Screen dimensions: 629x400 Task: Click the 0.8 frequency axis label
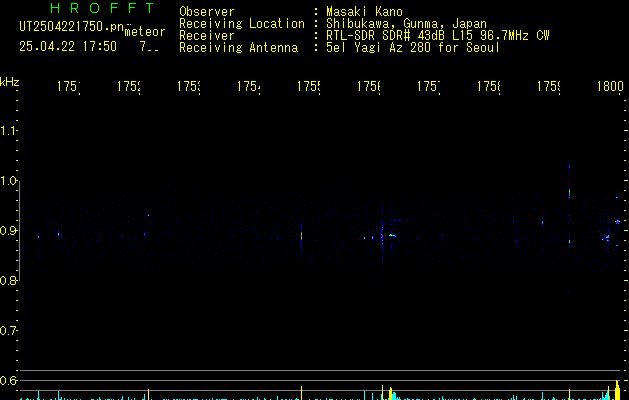click(x=8, y=280)
